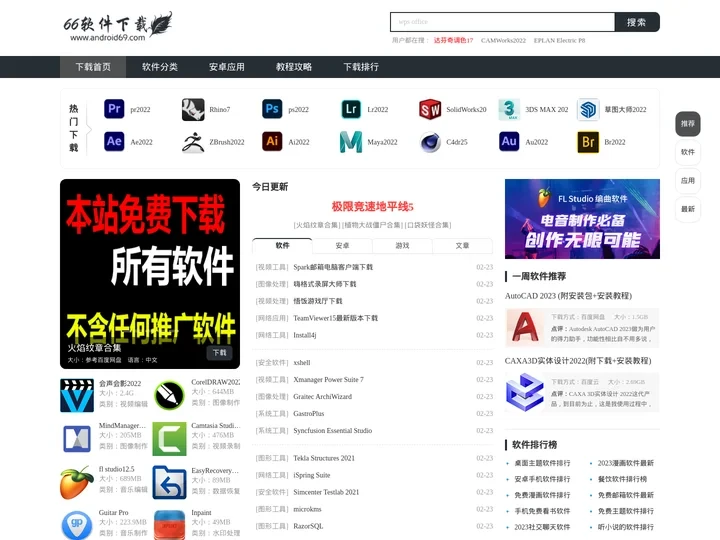Select 应用 in side floating menu
Viewport: 720px width, 540px height.
click(x=688, y=180)
